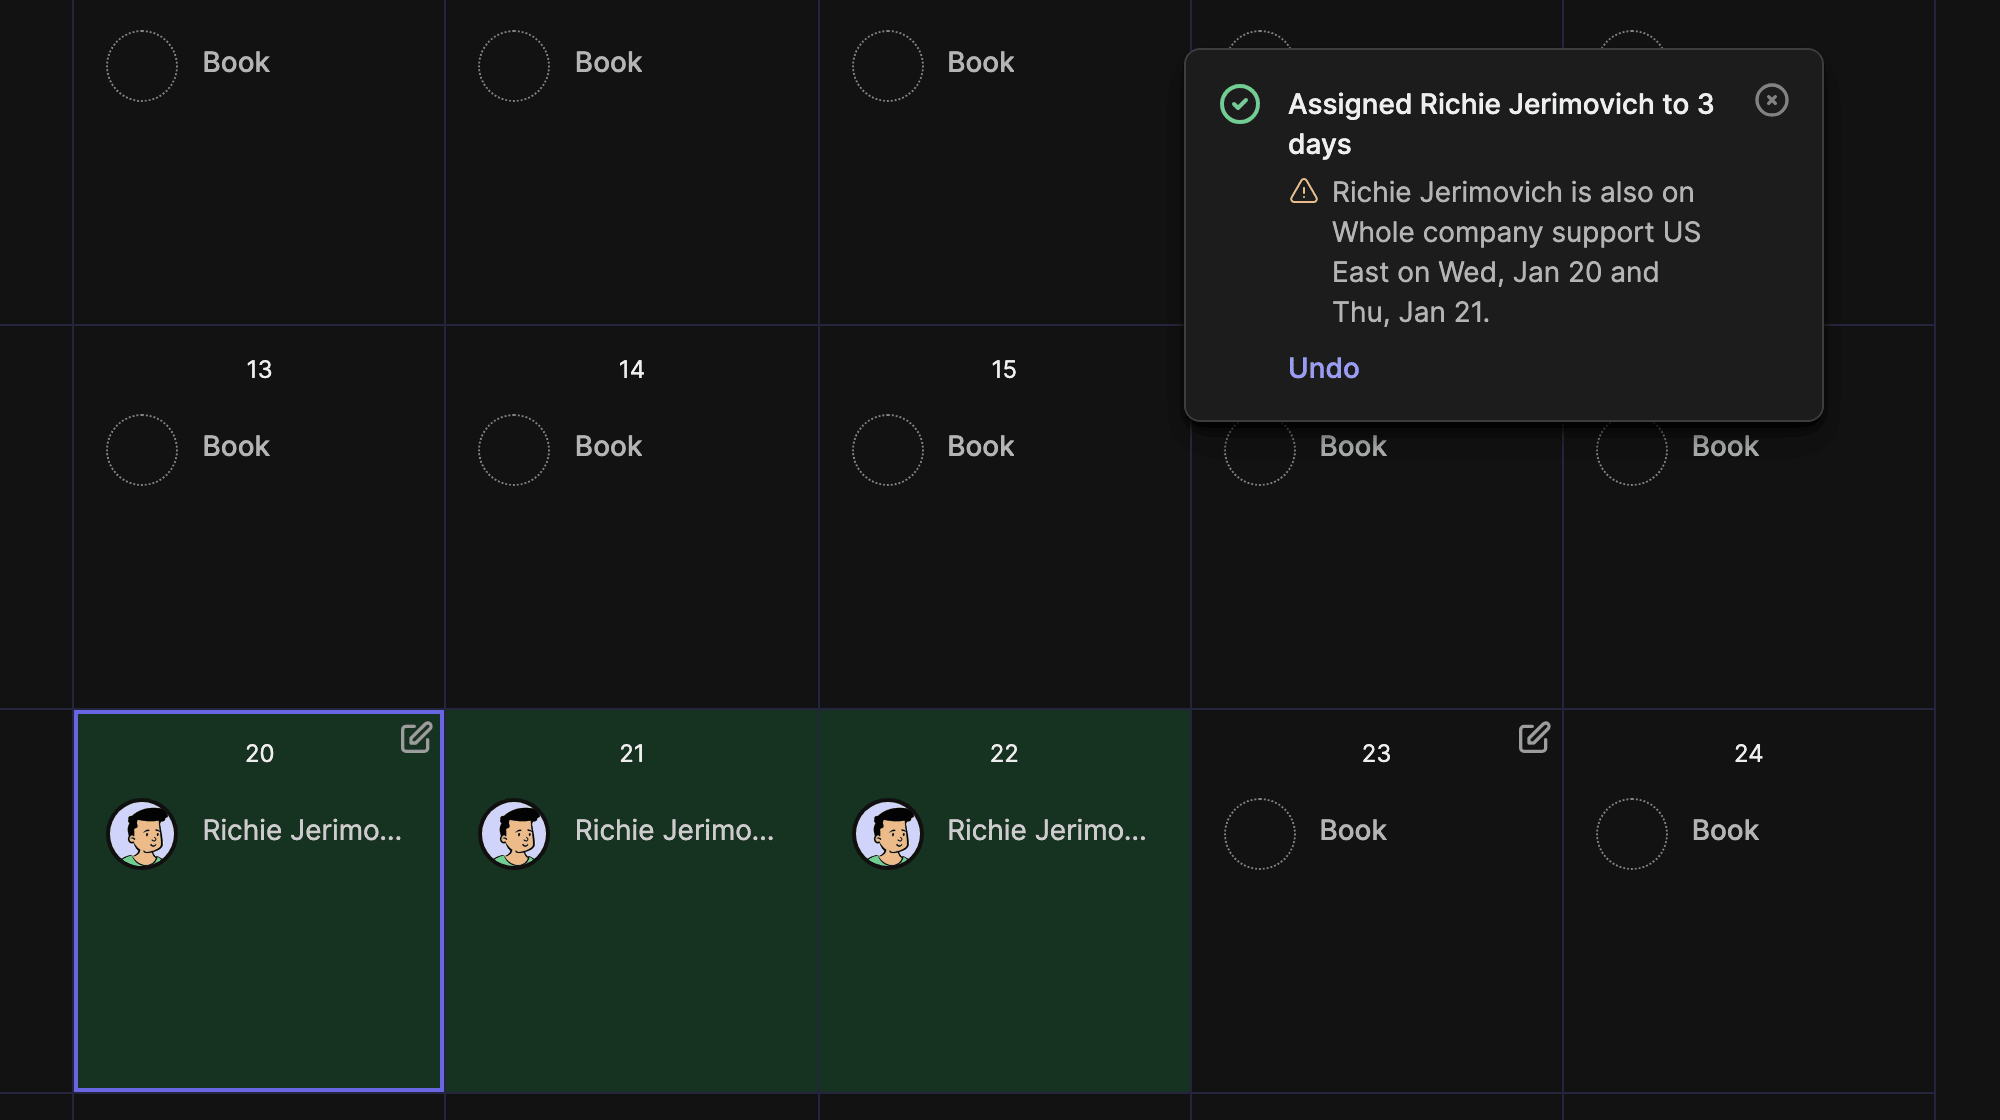Click the empty avatar circle on day 24
This screenshot has height=1120, width=2000.
1632,834
